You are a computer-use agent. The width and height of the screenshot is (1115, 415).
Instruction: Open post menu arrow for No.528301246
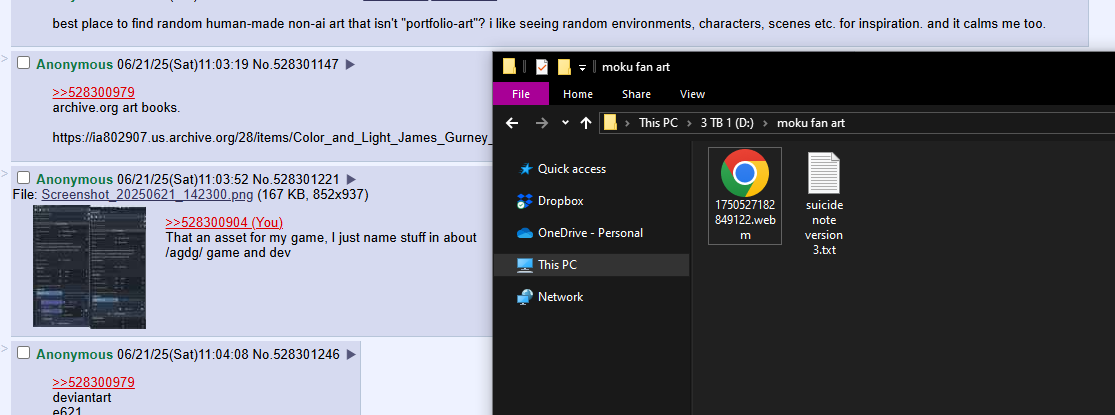click(350, 354)
